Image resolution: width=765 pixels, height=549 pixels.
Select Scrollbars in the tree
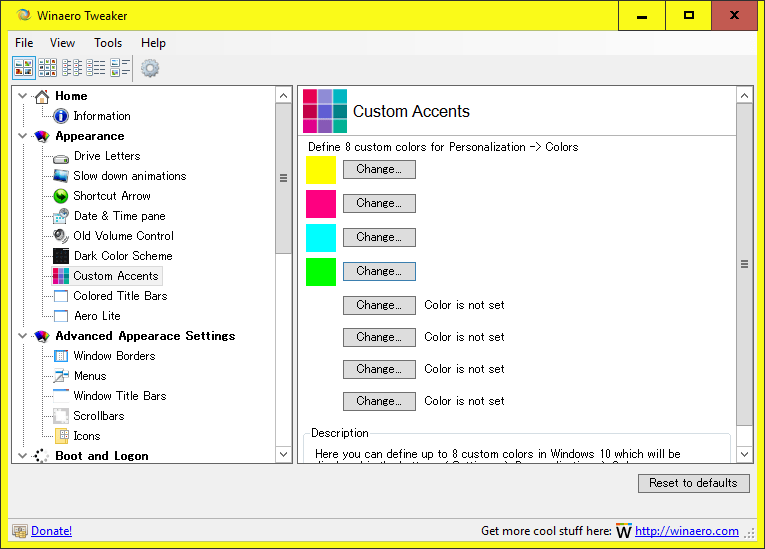99,416
